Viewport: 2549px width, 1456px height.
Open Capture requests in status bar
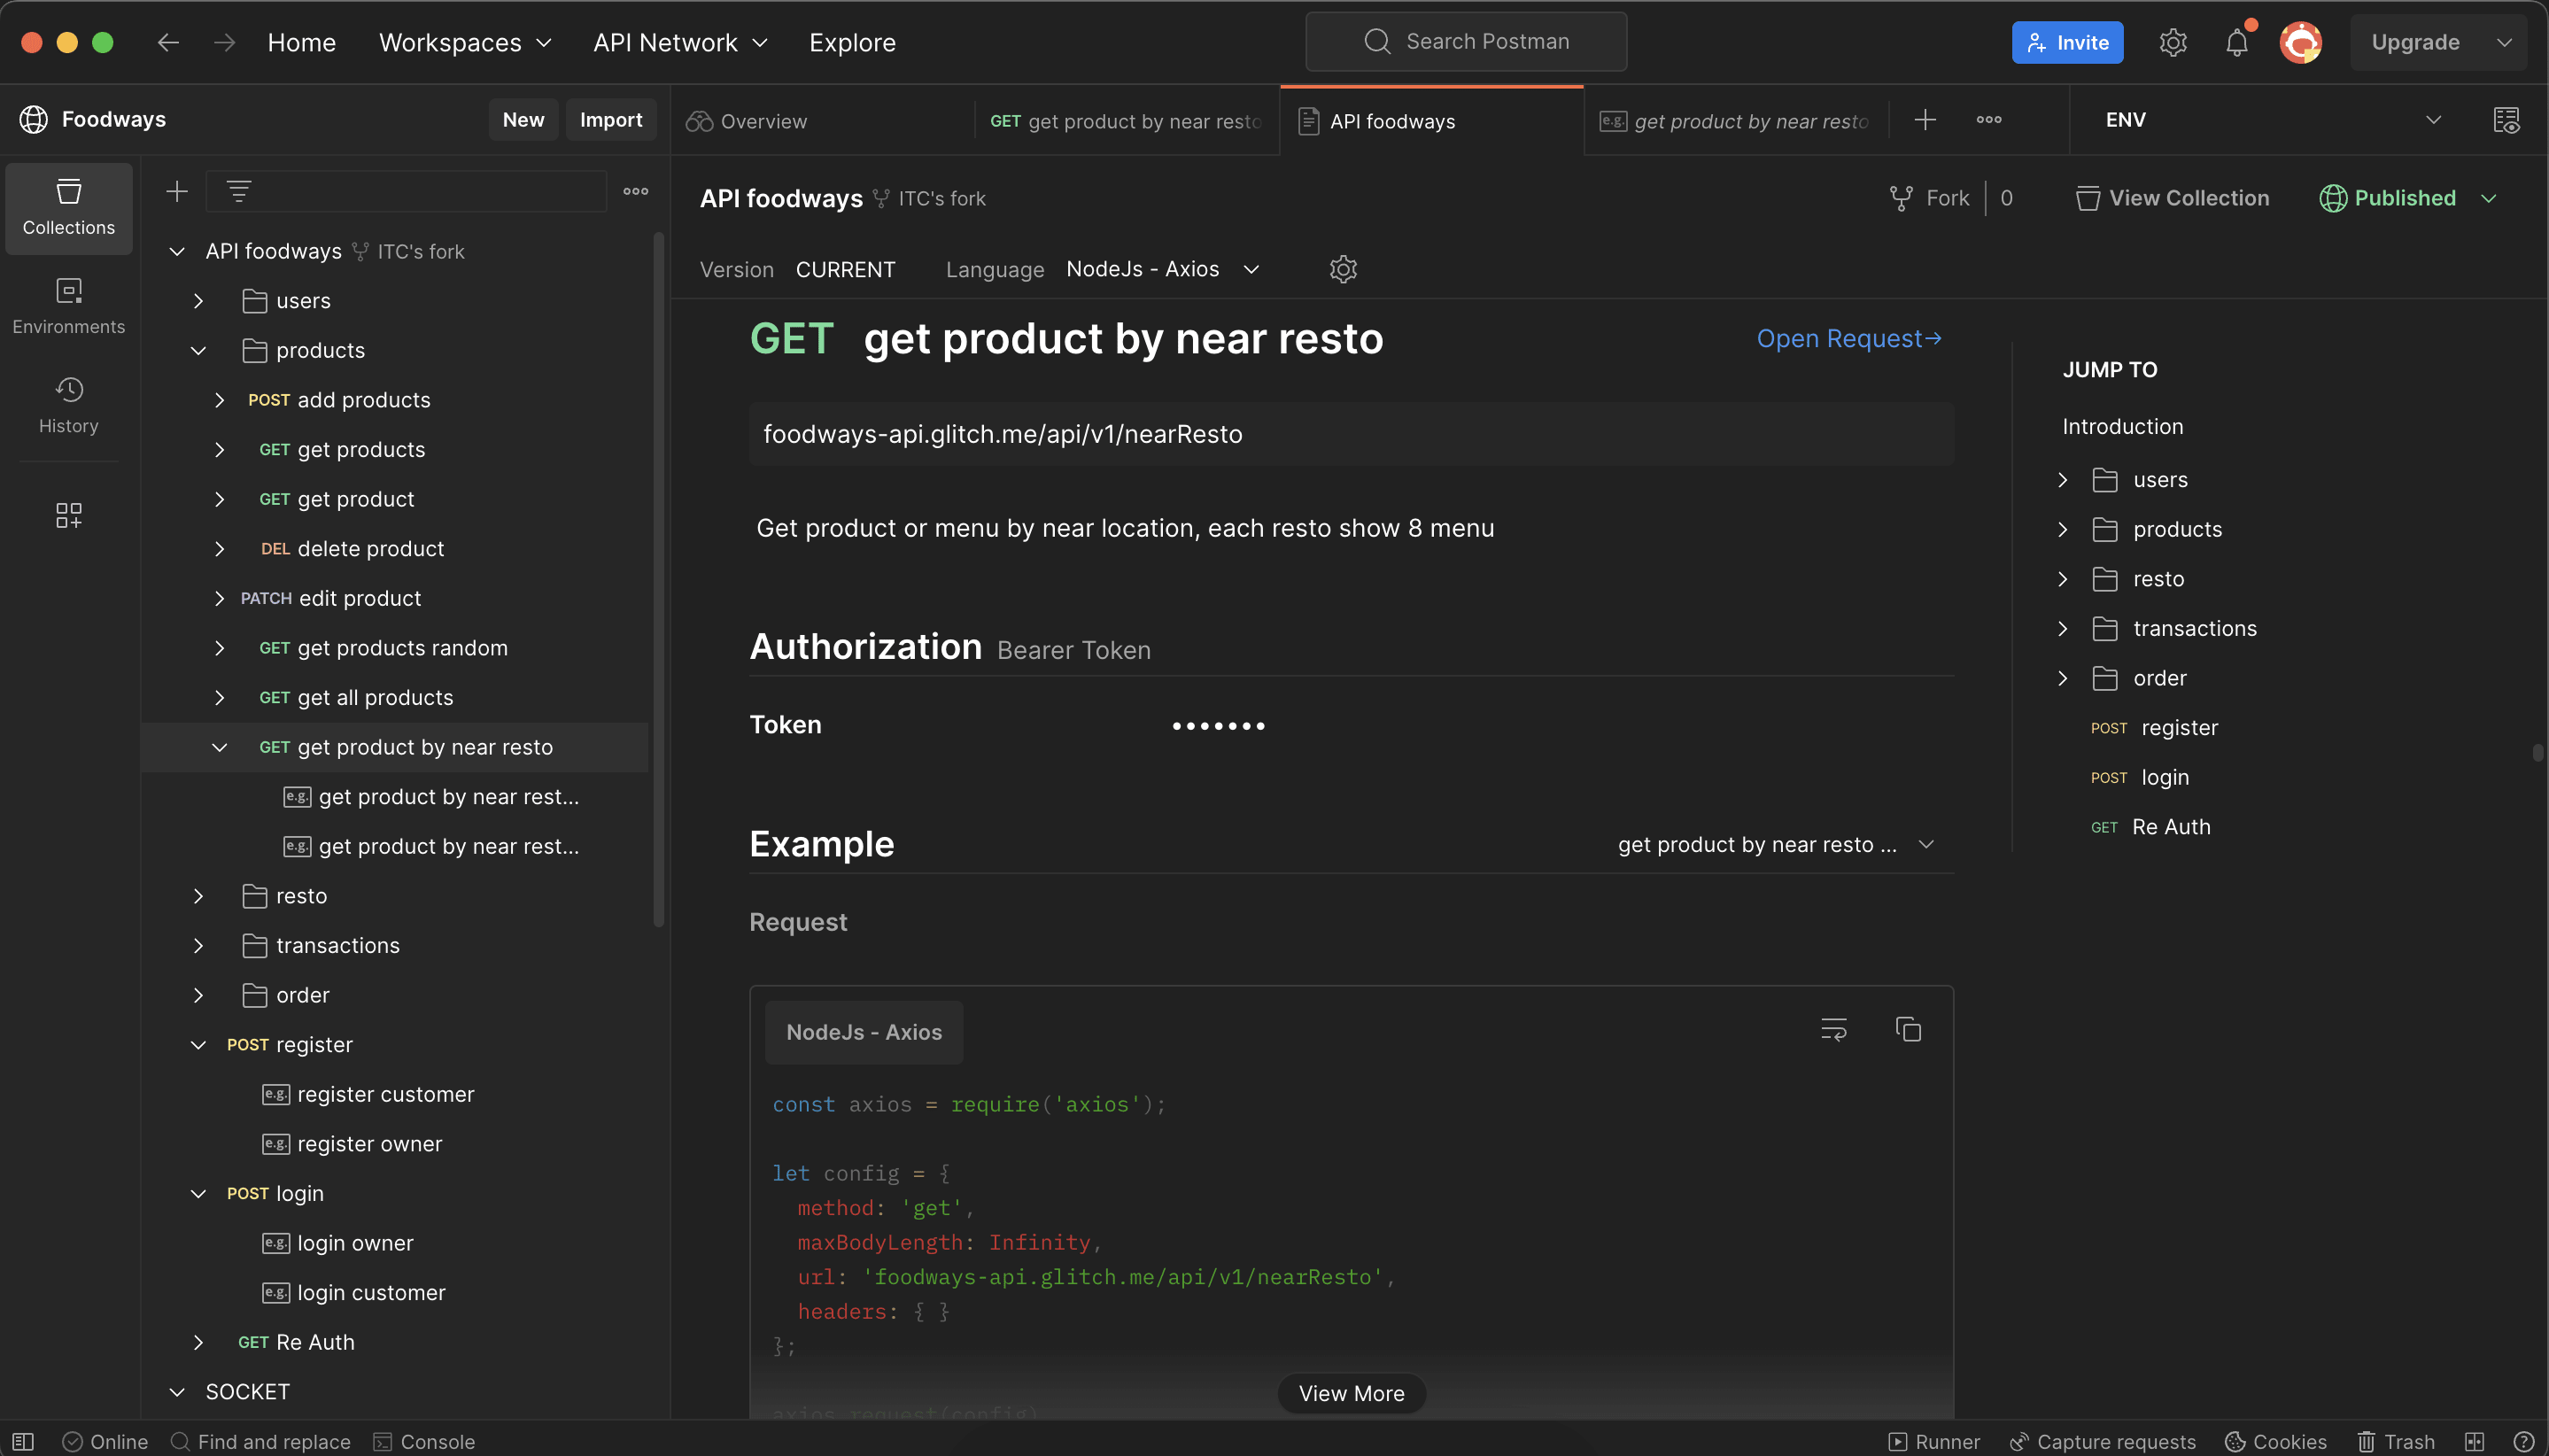2102,1441
